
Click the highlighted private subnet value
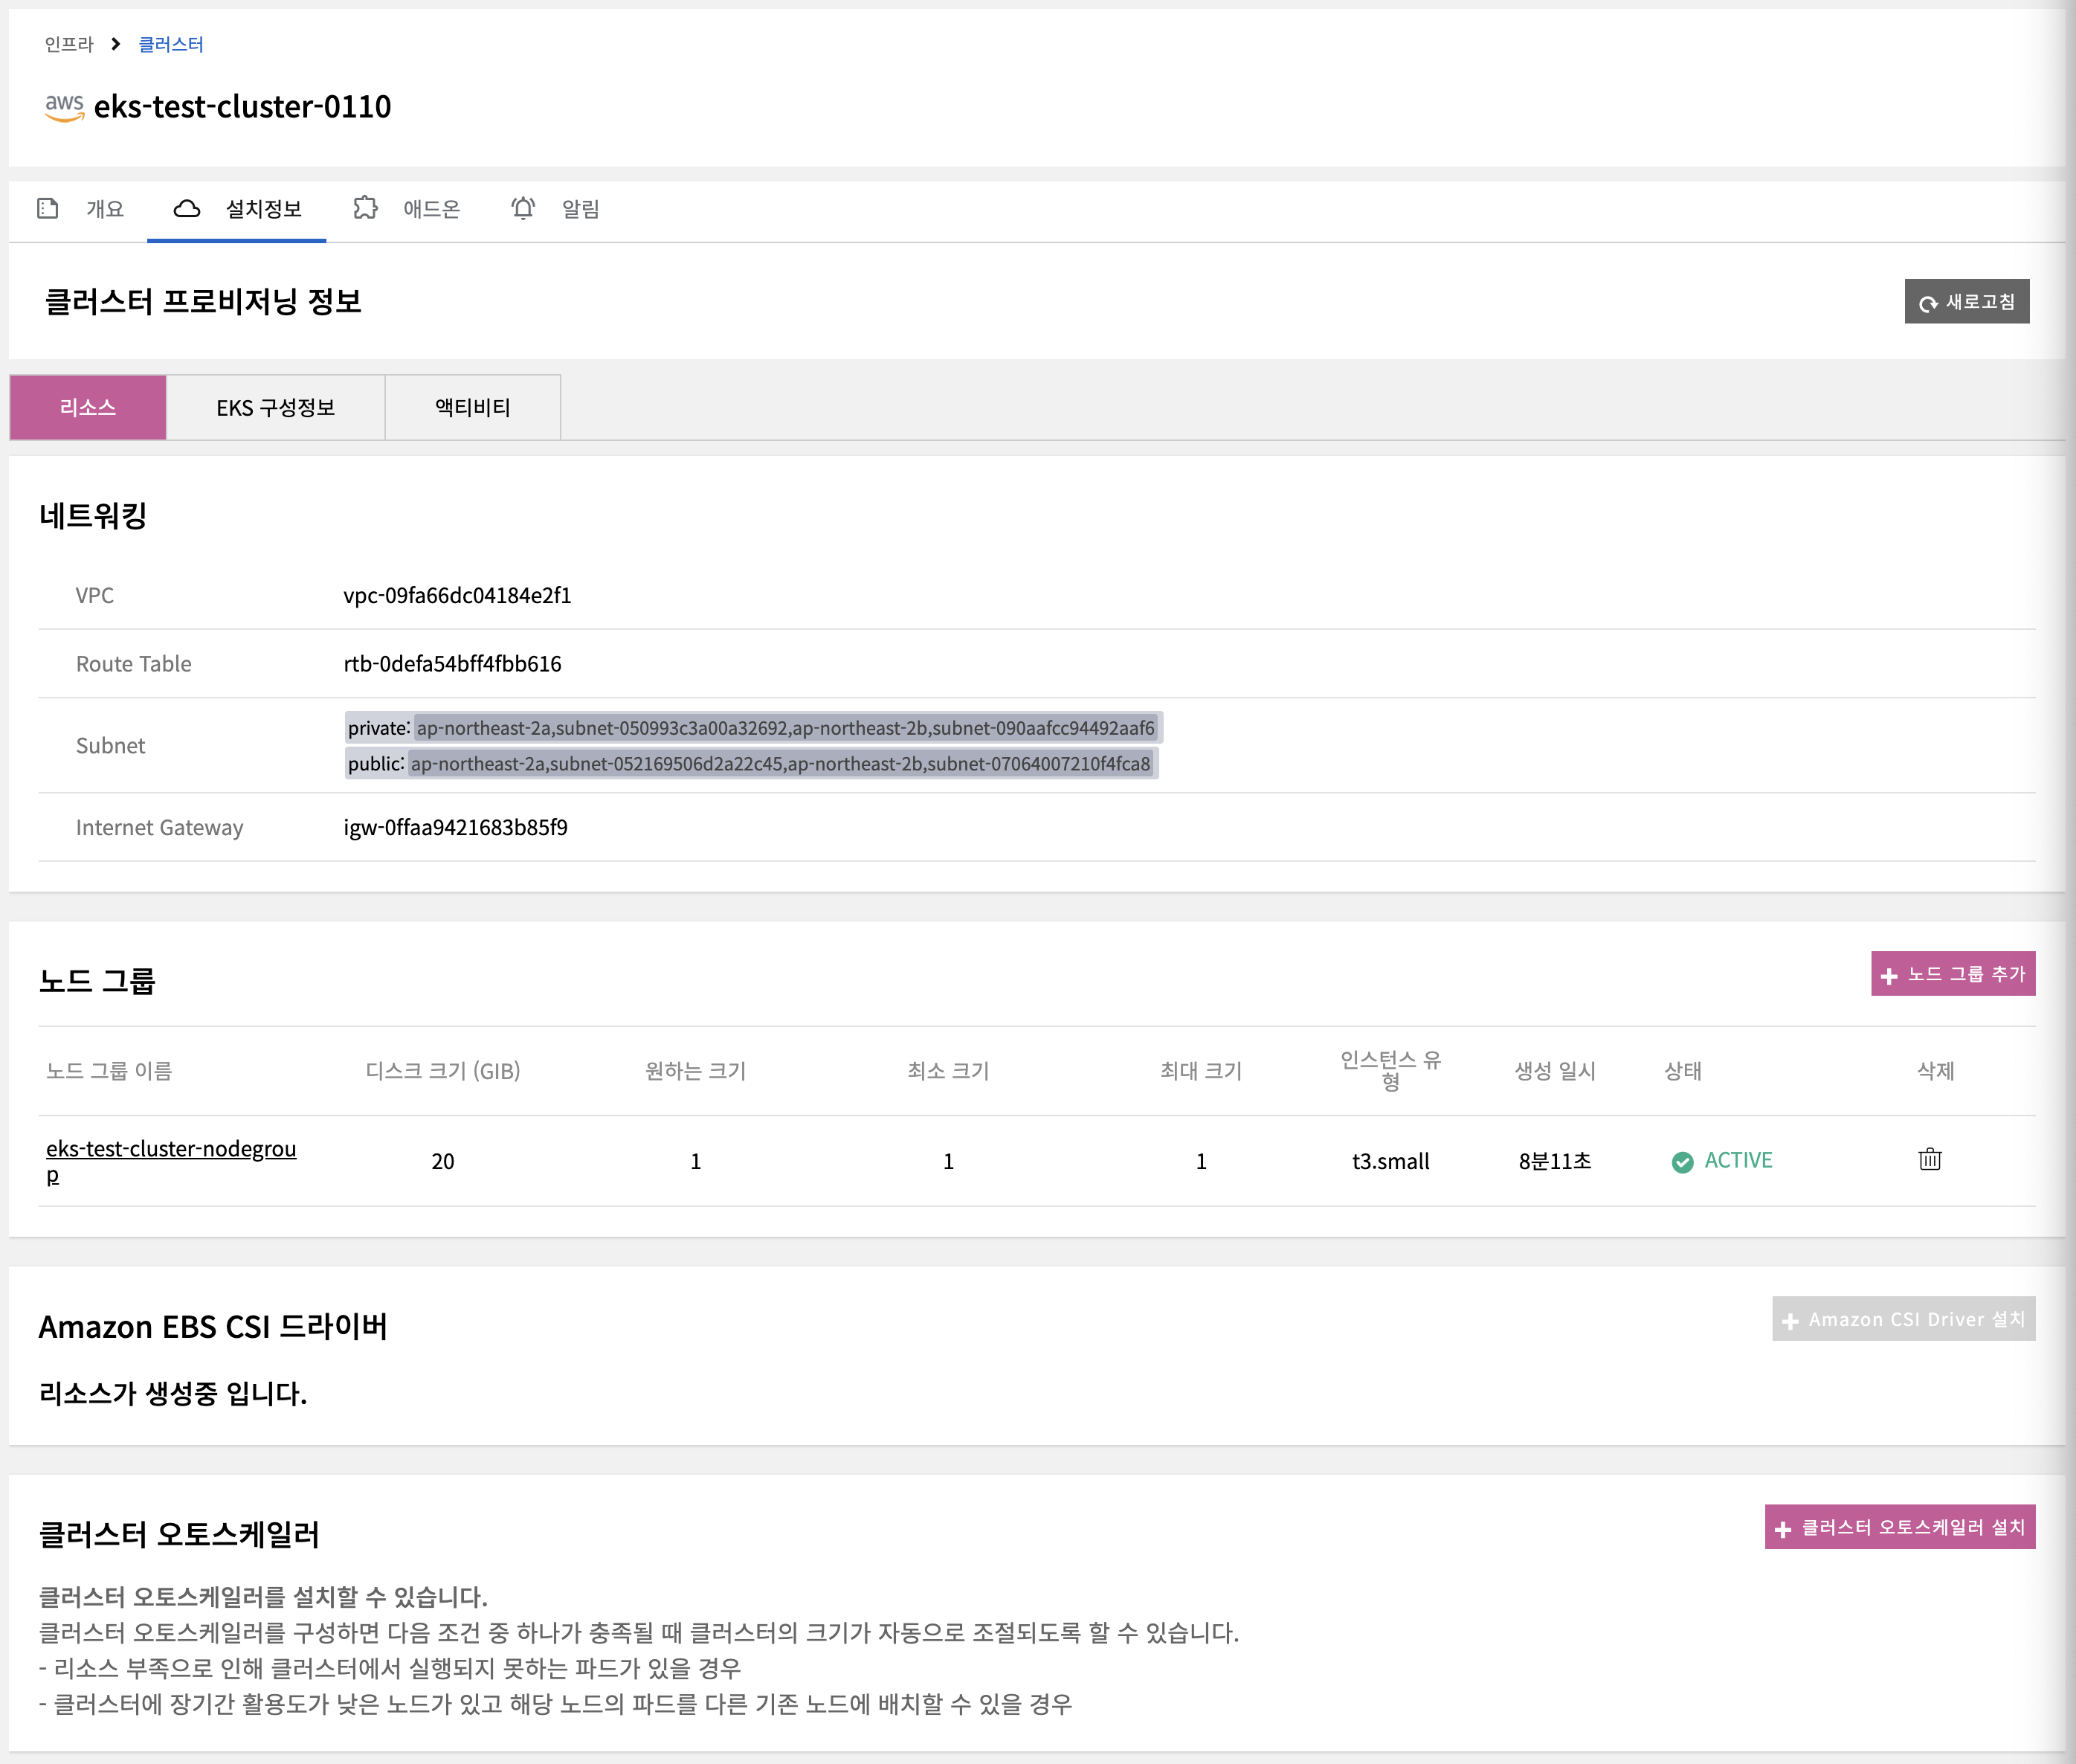[x=785, y=728]
